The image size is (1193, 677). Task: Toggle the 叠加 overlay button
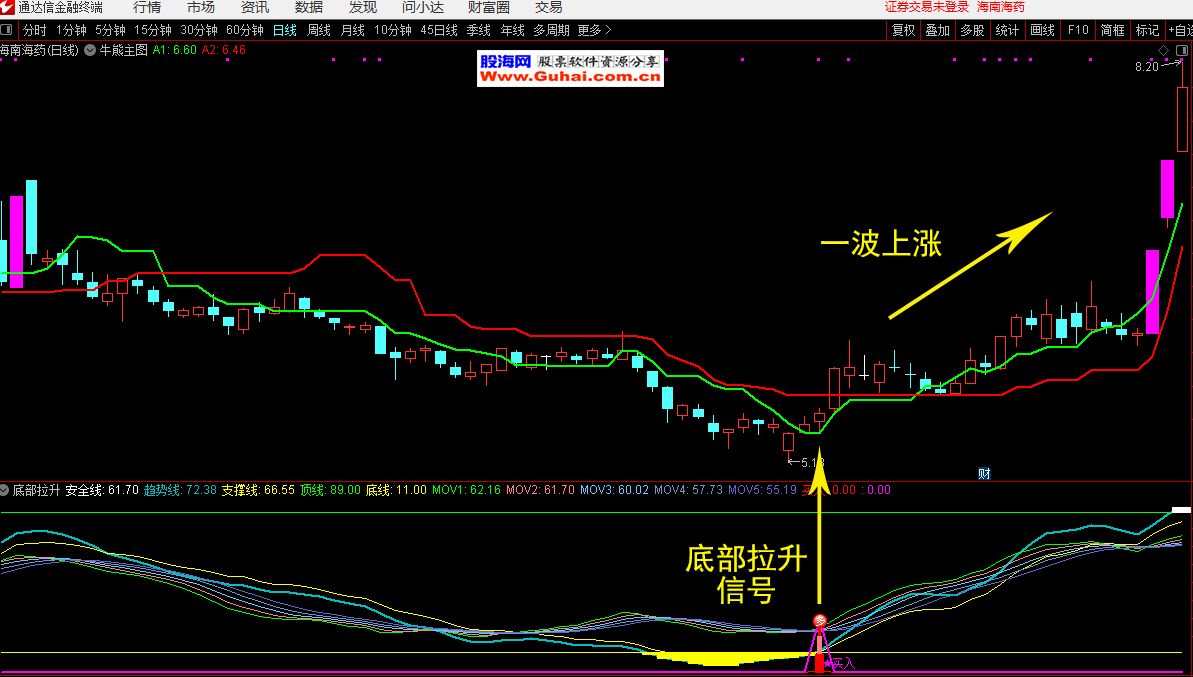tap(937, 30)
